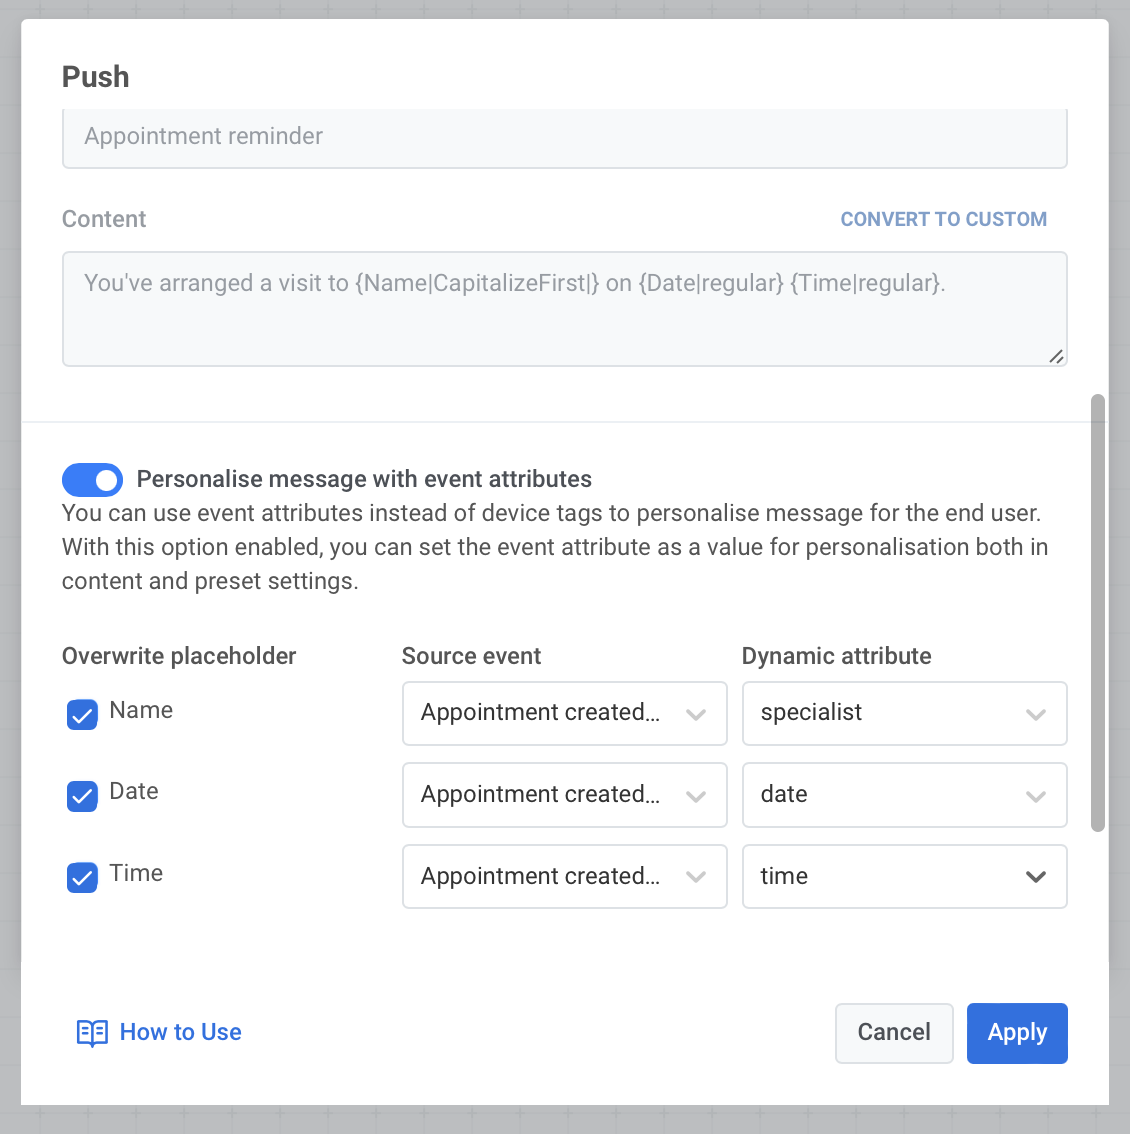Click the dialog's vertical scrollbar thumb
Viewport: 1130px width, 1134px height.
pos(1098,612)
